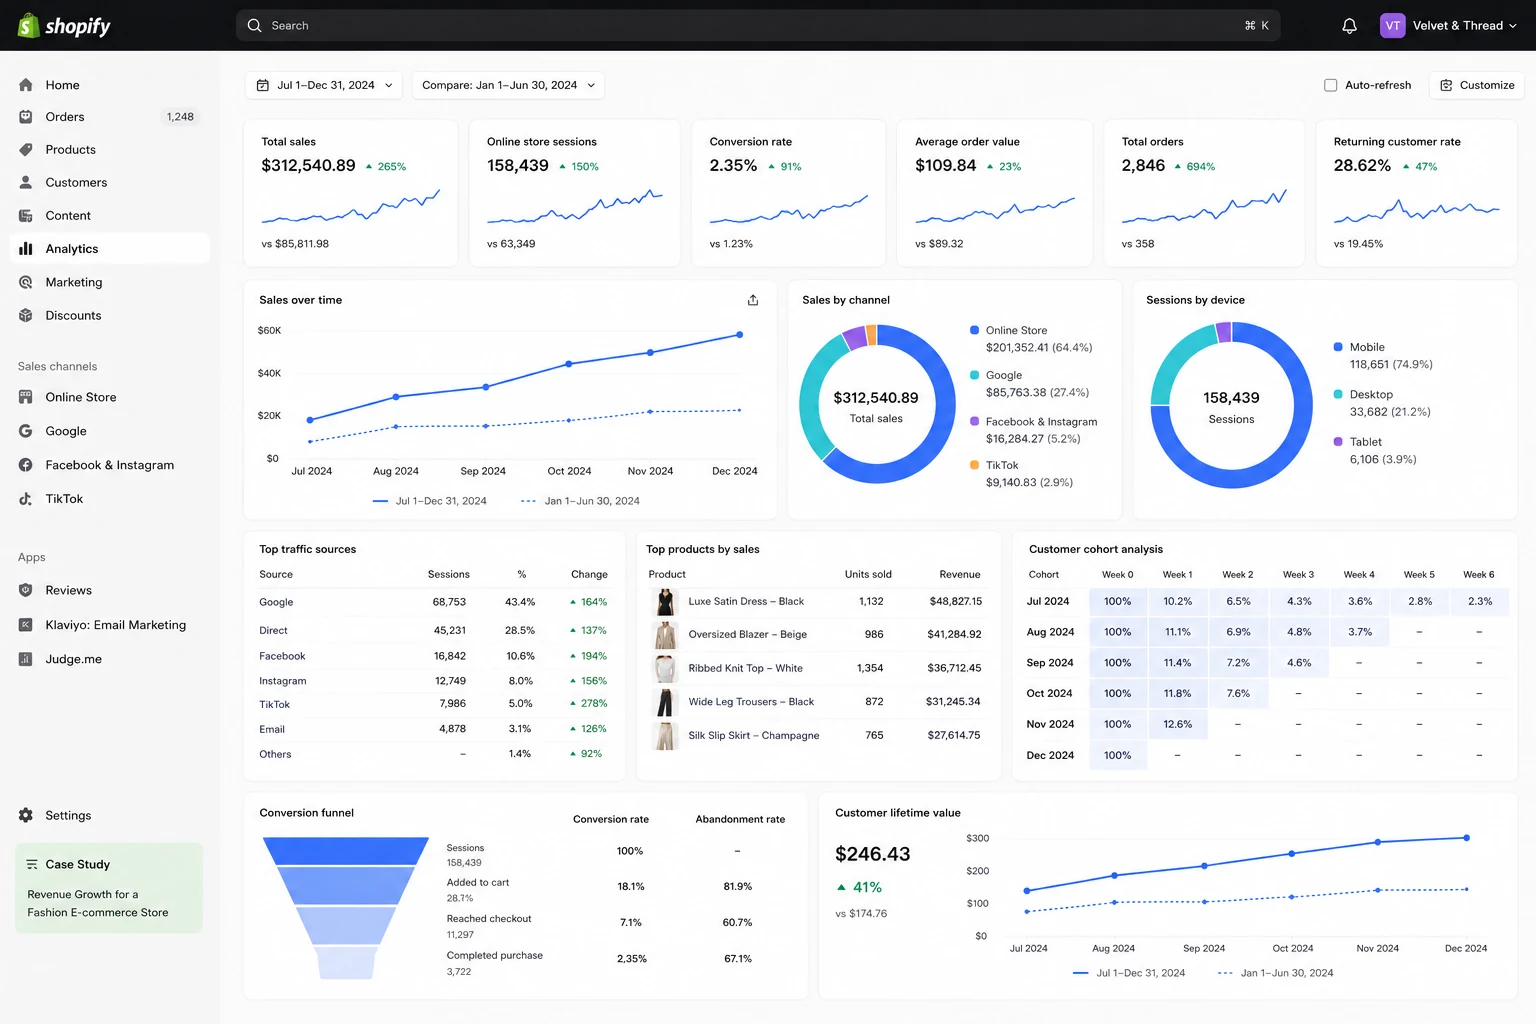Screen dimensions: 1536x1024
Task: Click the Added to cart funnel label
Action: (x=478, y=883)
